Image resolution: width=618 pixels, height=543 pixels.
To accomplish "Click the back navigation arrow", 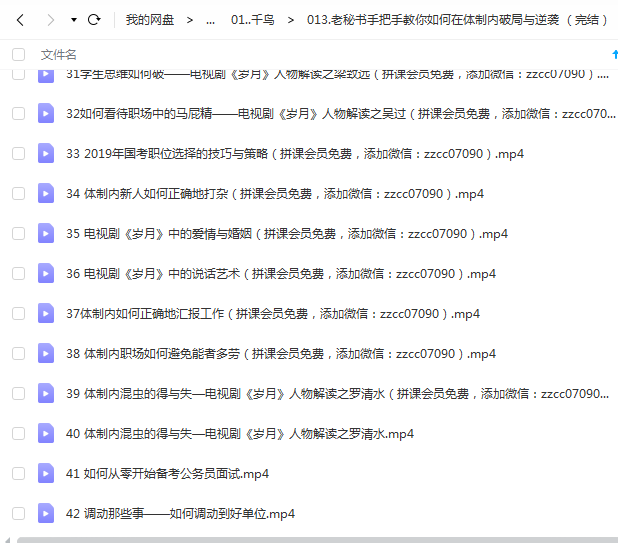I will point(20,20).
